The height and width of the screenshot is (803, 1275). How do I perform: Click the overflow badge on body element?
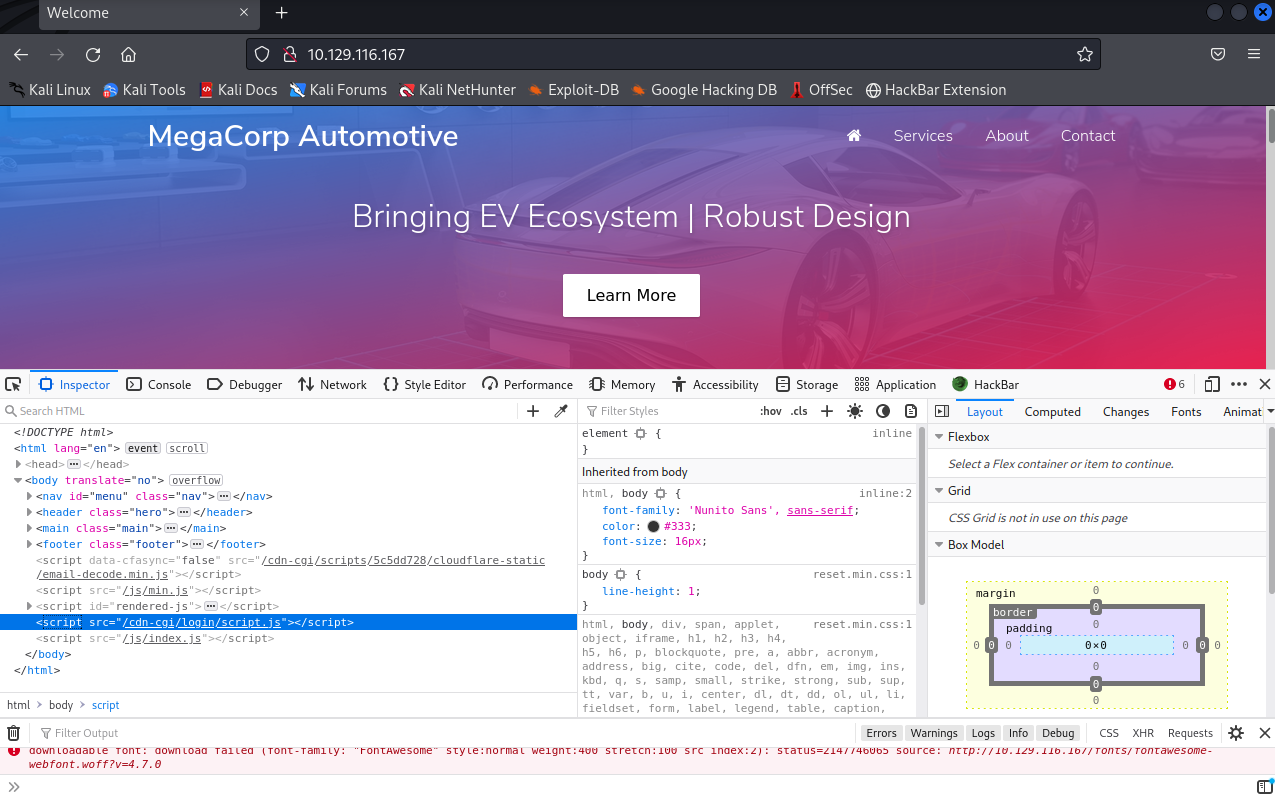(x=196, y=480)
